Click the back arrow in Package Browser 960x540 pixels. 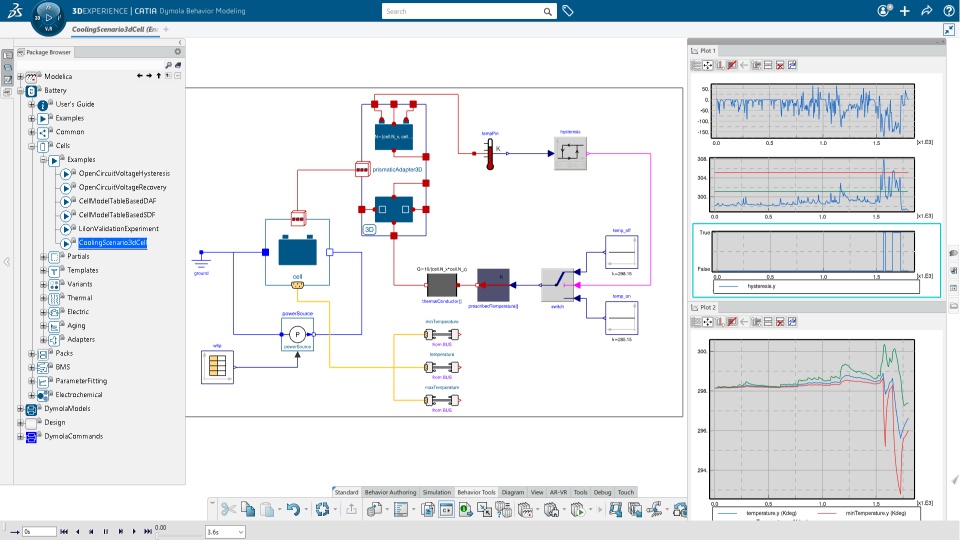(x=140, y=76)
